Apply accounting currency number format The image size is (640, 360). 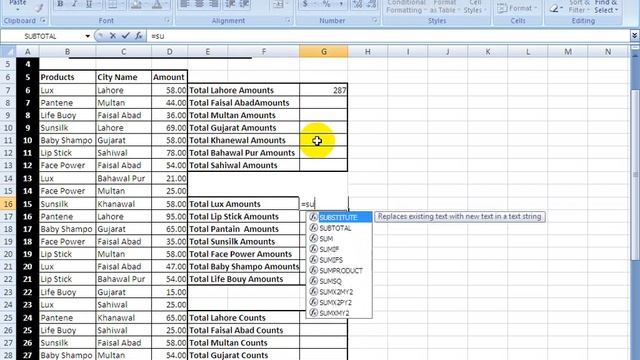(x=306, y=4)
